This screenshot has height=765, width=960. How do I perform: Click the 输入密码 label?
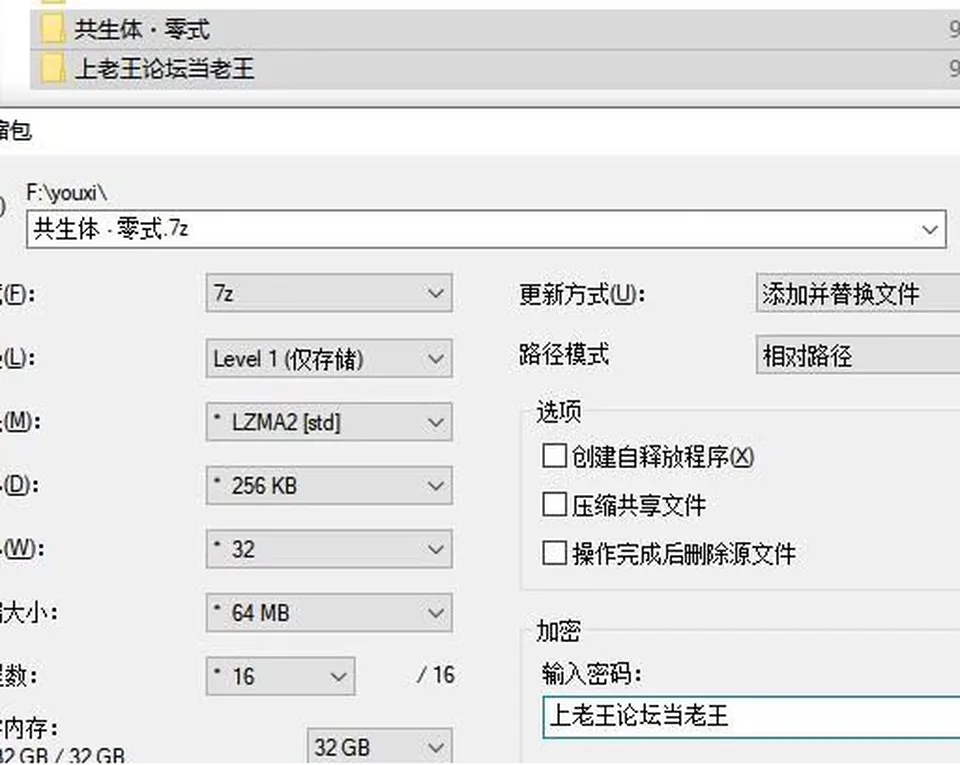point(591,674)
